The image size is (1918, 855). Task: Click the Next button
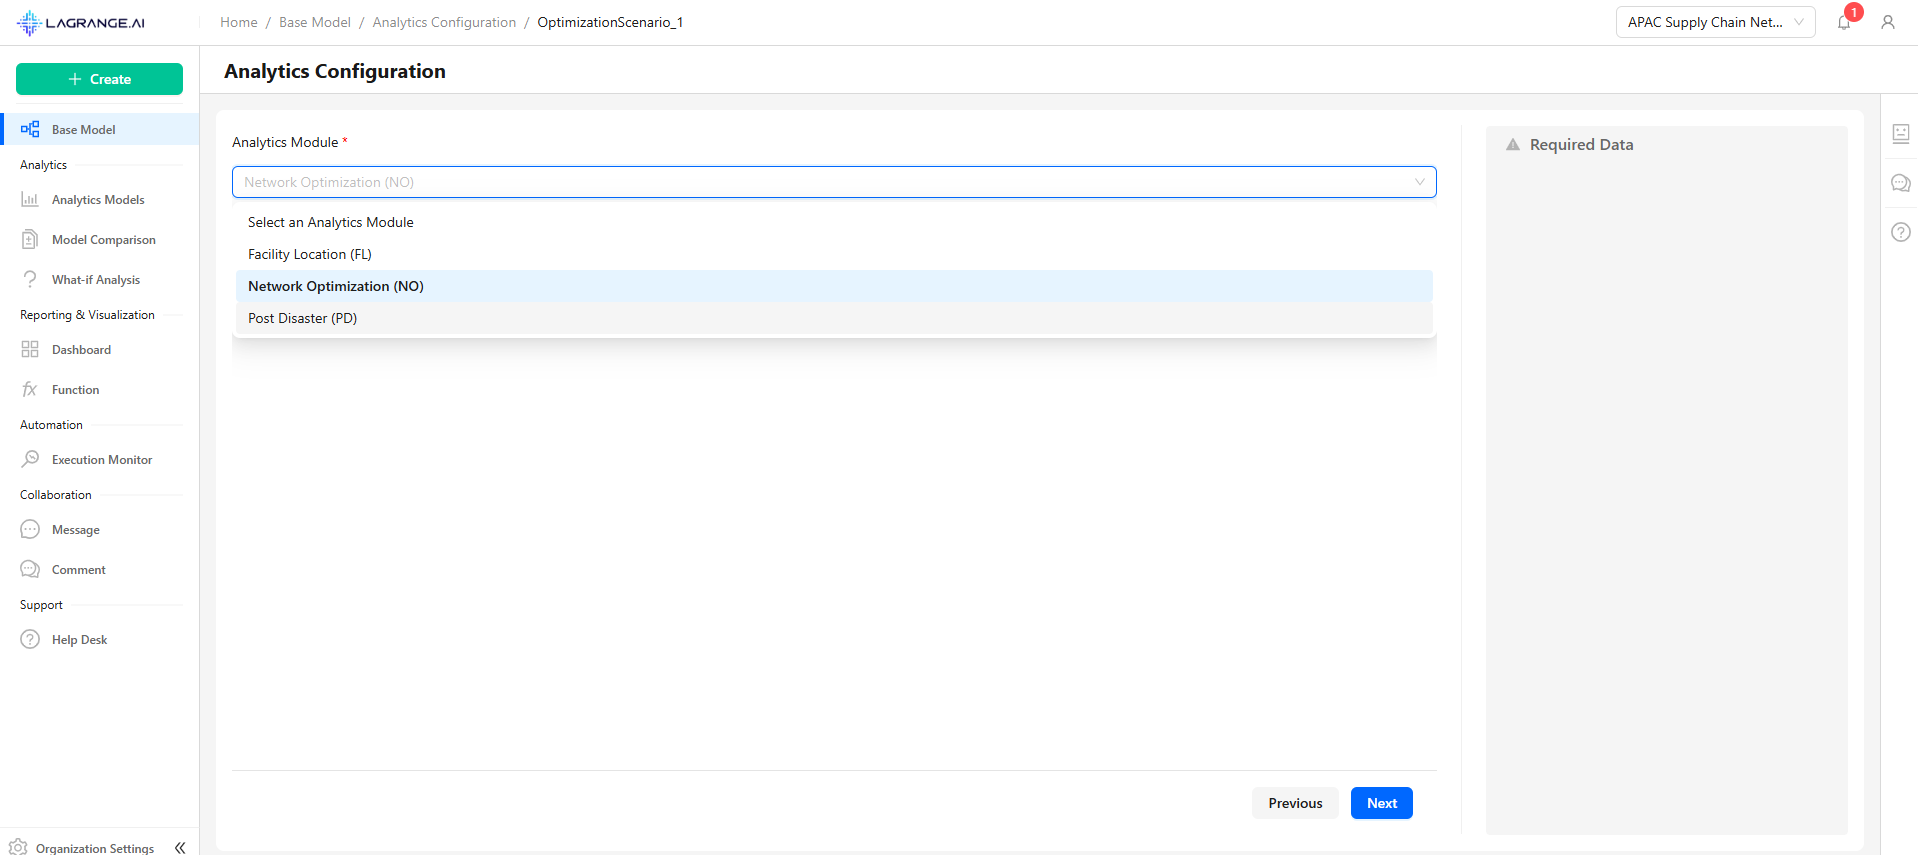(1381, 803)
